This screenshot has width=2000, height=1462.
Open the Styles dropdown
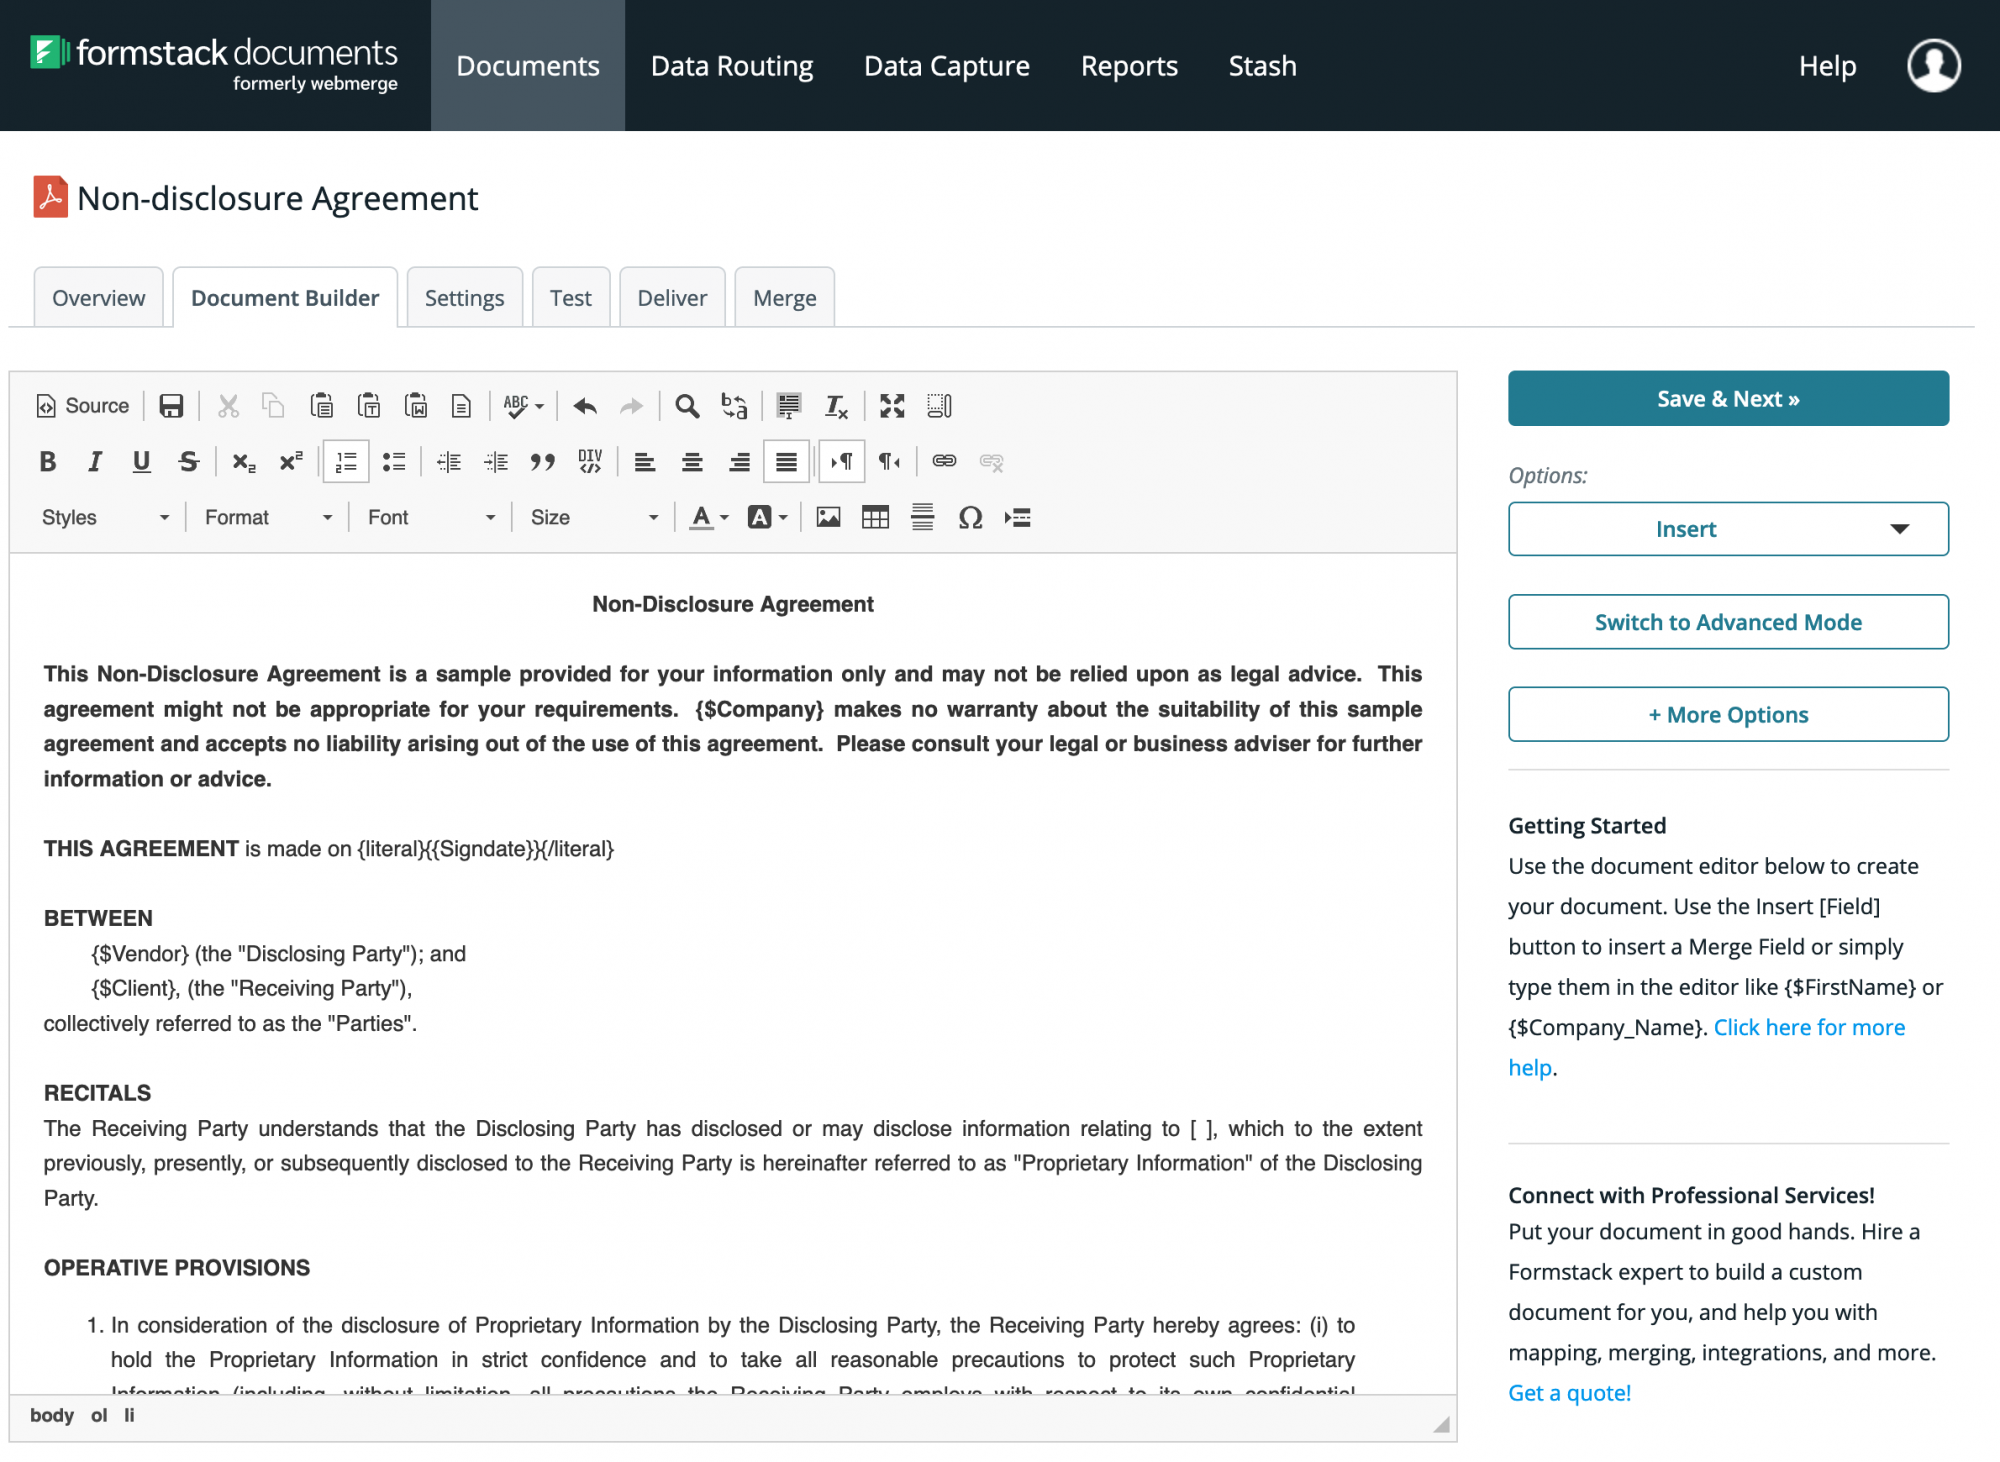[x=105, y=517]
